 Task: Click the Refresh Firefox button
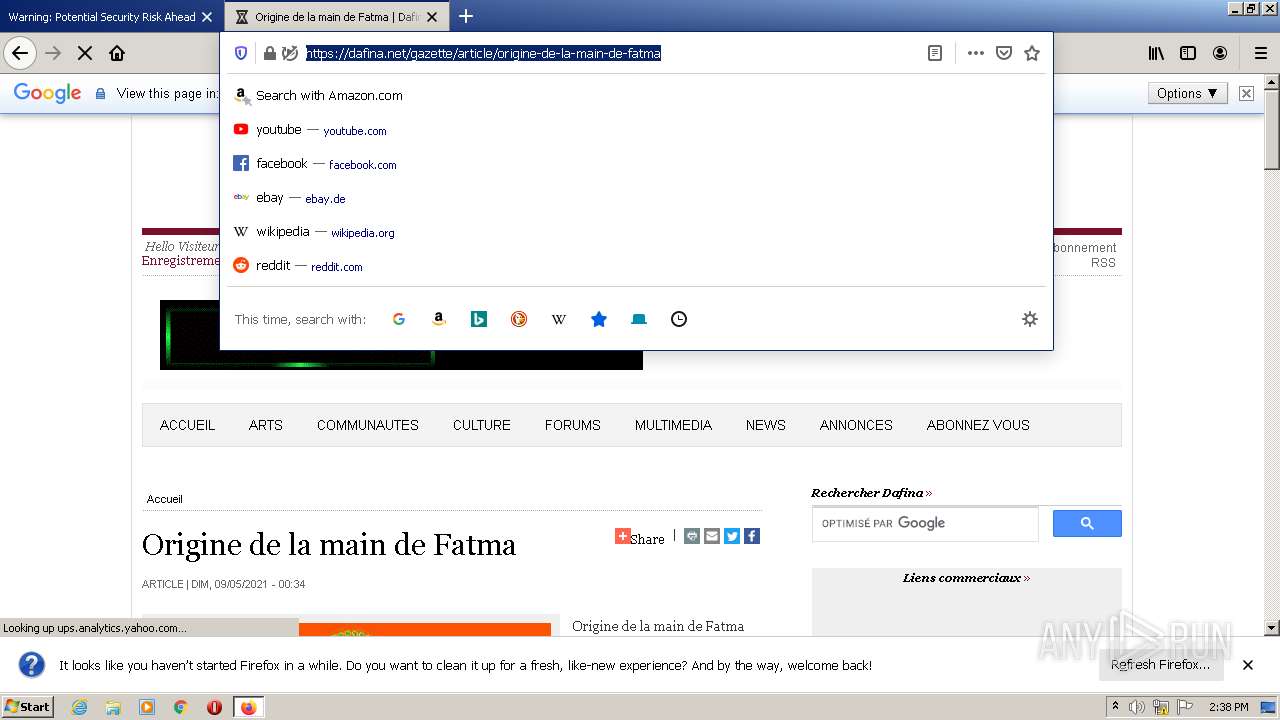pos(1160,664)
